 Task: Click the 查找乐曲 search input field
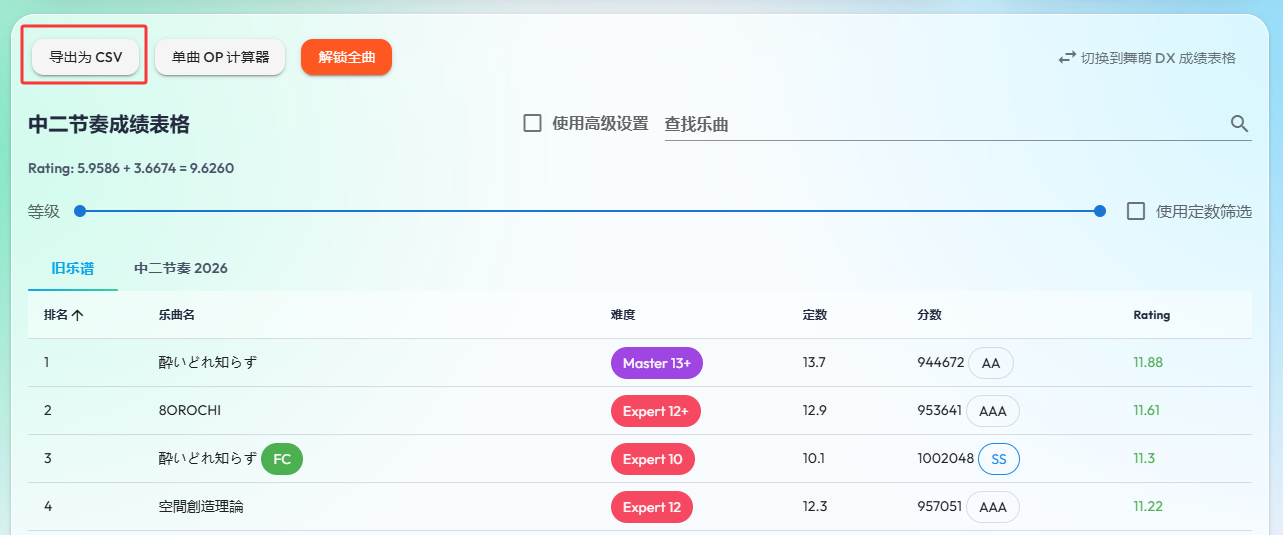(945, 124)
